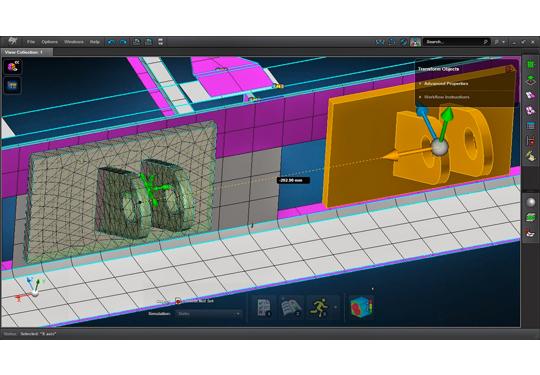This screenshot has height=375, width=540.
Task: Click the Redo arrow in the toolbar
Action: point(123,42)
